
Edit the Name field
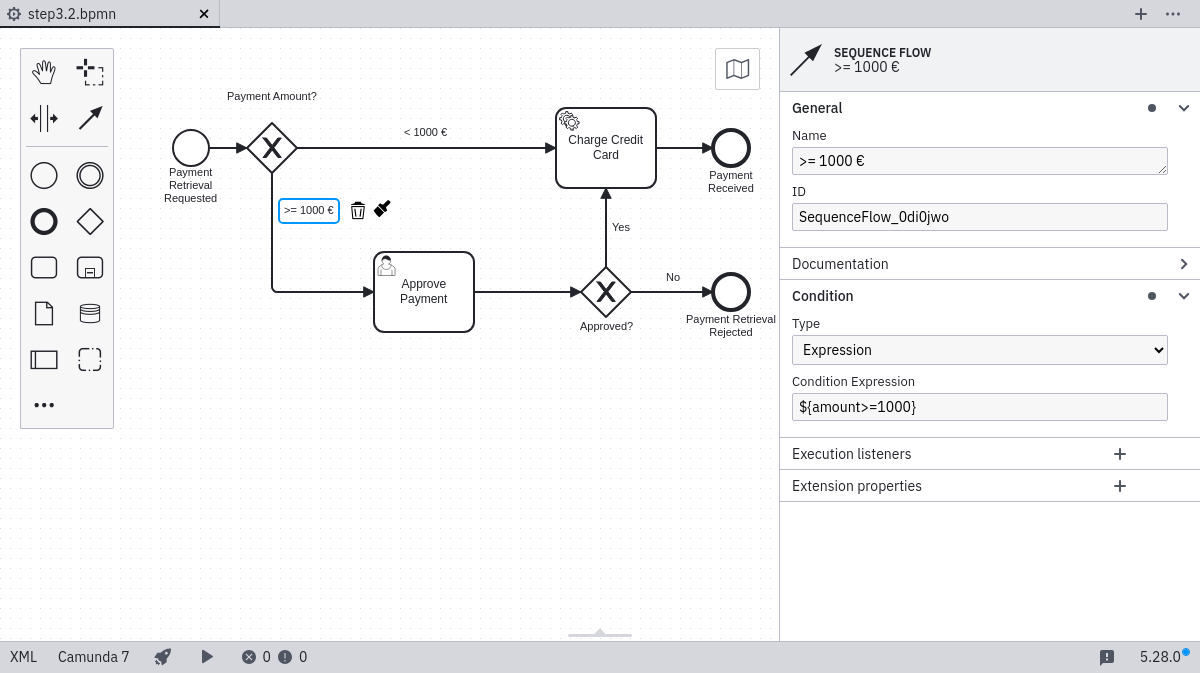click(x=980, y=161)
